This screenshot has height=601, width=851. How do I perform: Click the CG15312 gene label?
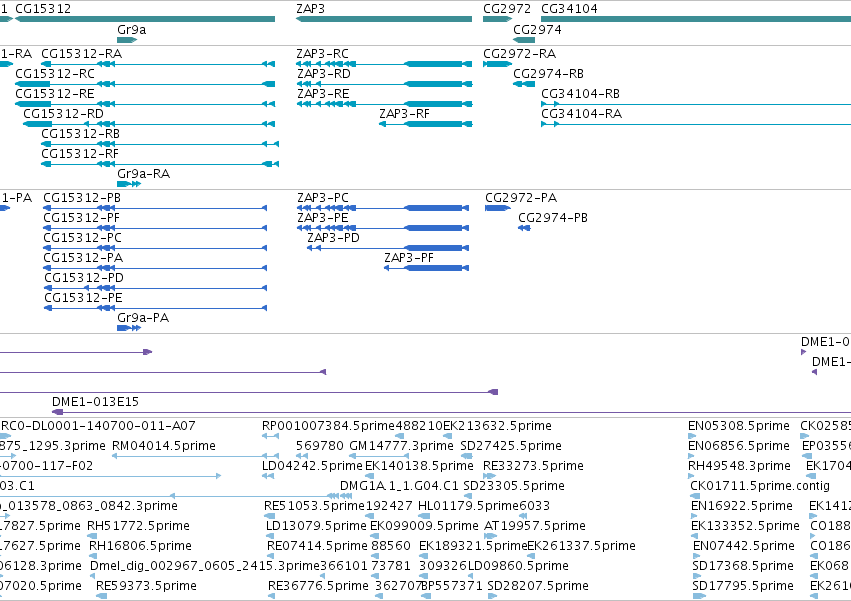point(43,9)
